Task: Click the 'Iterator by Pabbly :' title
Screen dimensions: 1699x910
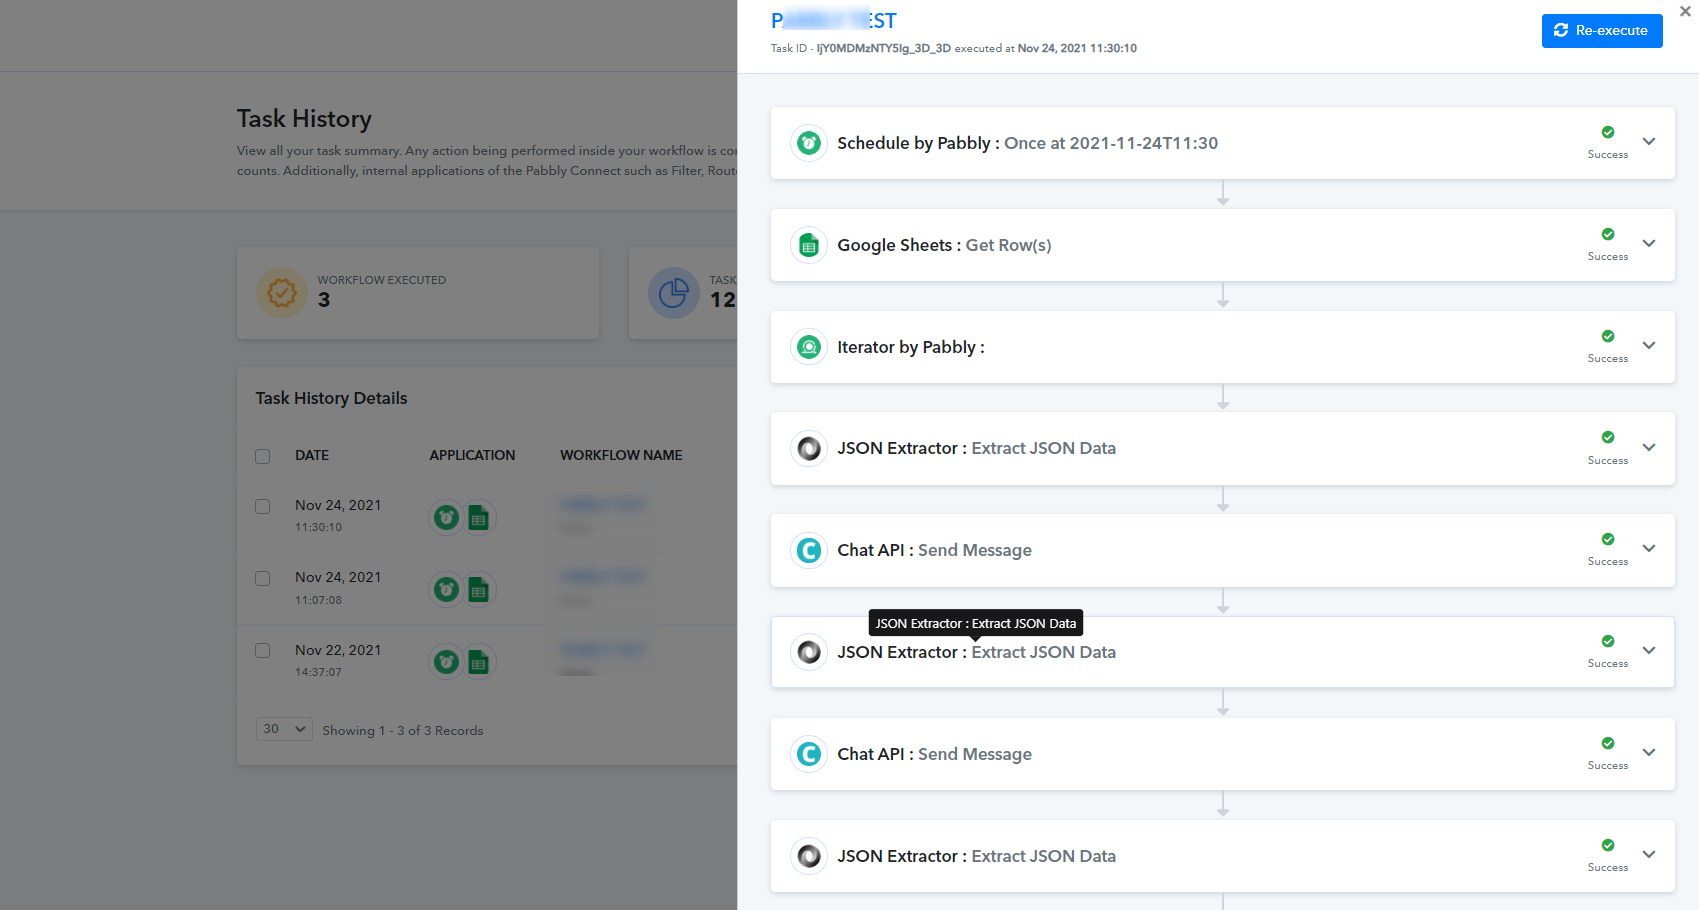Action: tap(911, 347)
